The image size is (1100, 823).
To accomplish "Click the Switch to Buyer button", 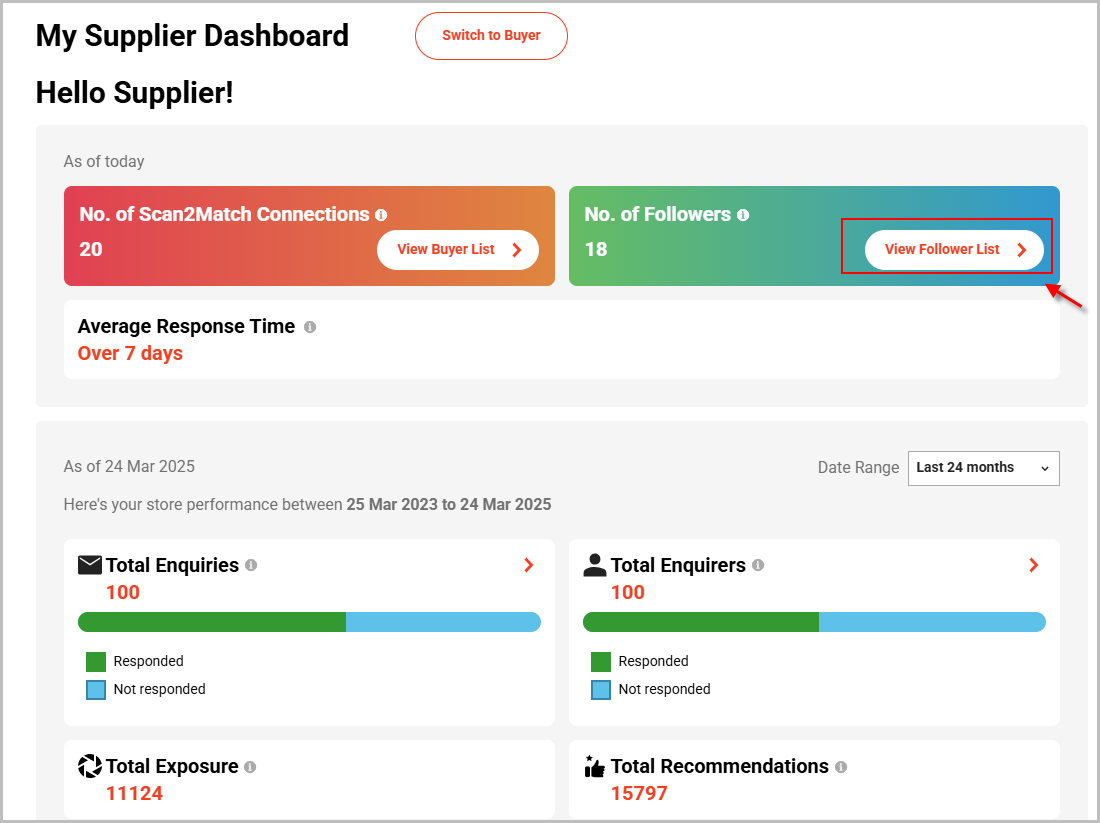I will click(491, 36).
